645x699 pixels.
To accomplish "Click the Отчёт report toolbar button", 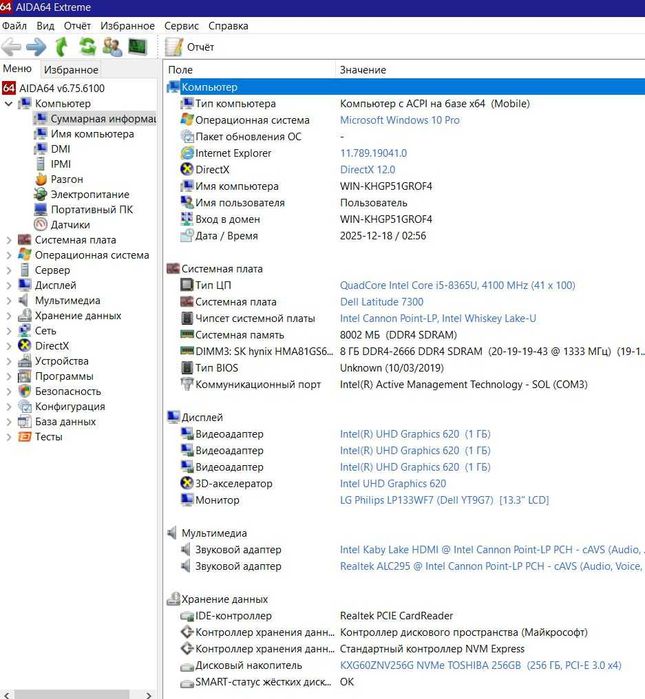I will pyautogui.click(x=190, y=47).
